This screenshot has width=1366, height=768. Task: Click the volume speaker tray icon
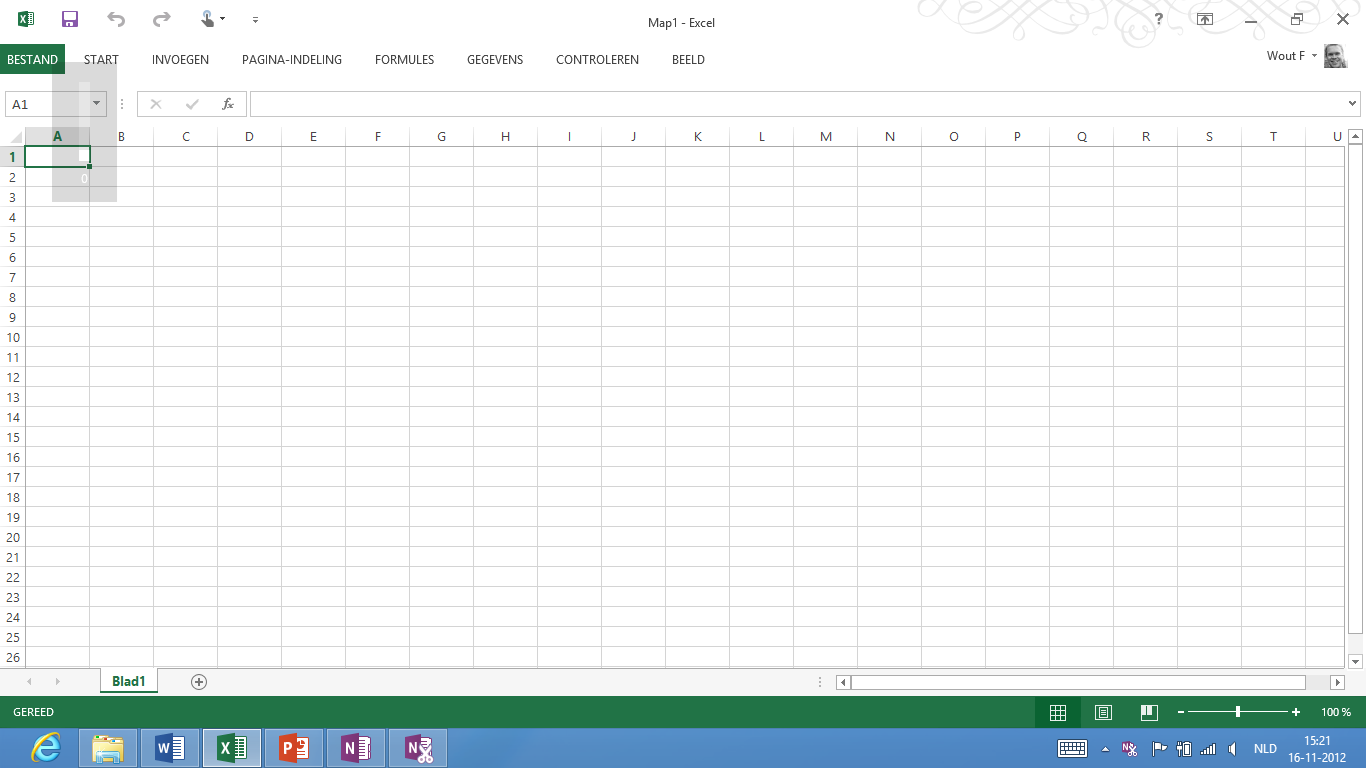[x=1232, y=748]
